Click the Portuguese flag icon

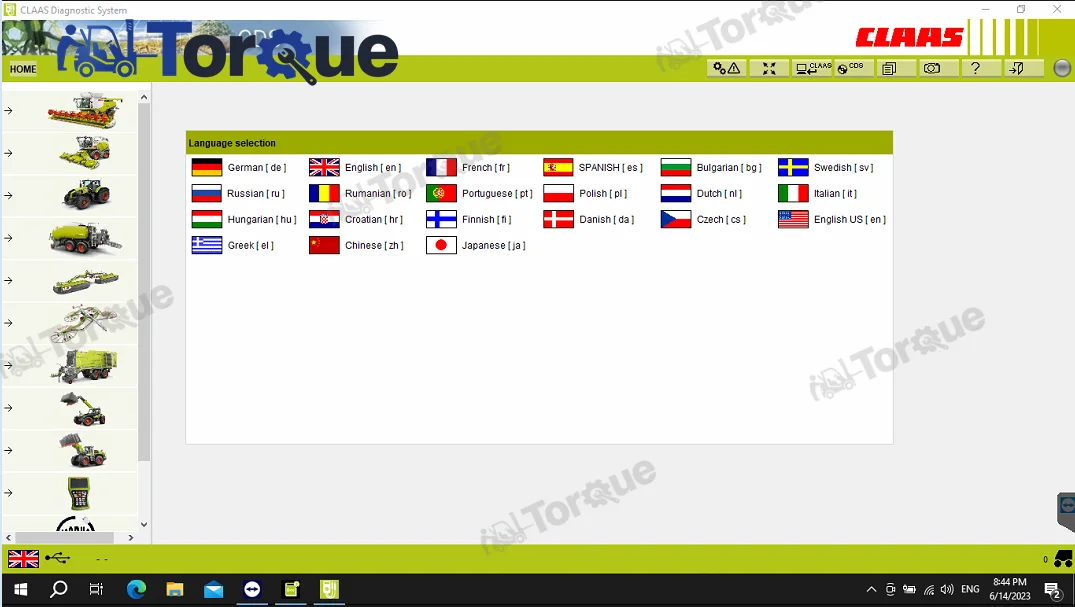tap(441, 193)
